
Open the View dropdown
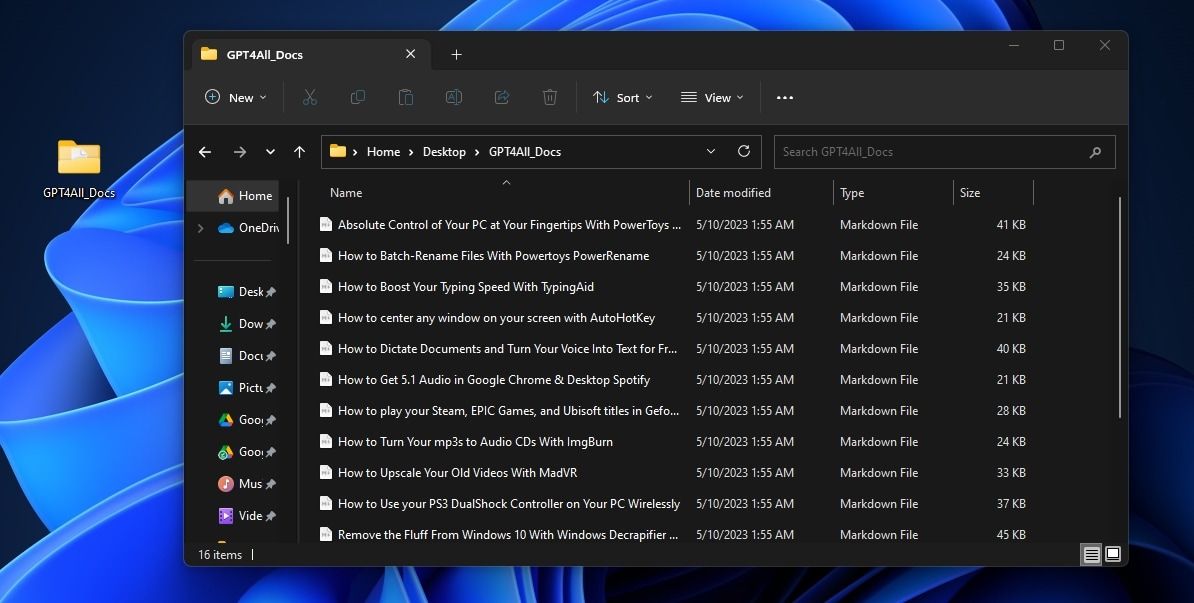[x=711, y=97]
